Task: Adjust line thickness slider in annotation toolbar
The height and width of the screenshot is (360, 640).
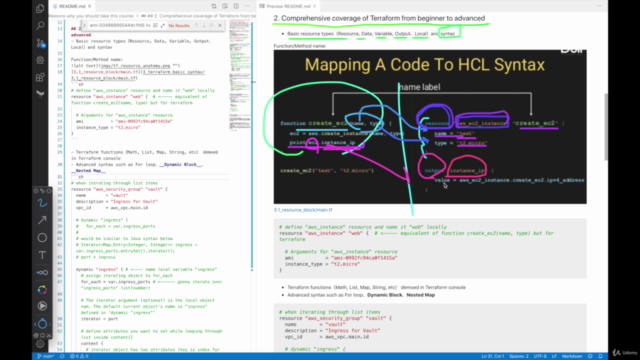Action: click(42, 272)
